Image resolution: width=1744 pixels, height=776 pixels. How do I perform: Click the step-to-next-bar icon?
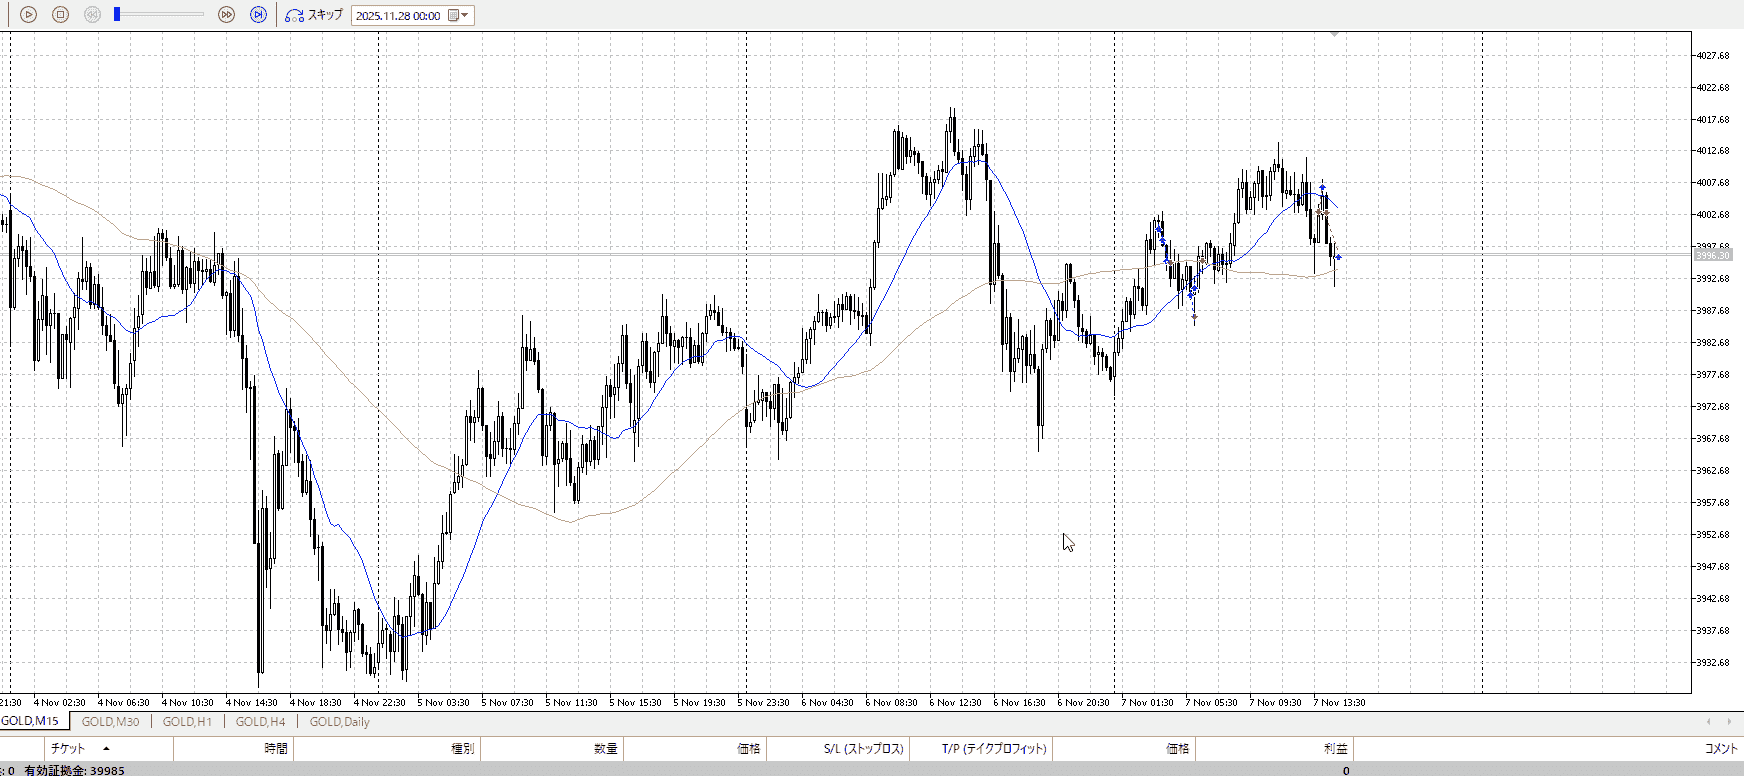(x=258, y=15)
